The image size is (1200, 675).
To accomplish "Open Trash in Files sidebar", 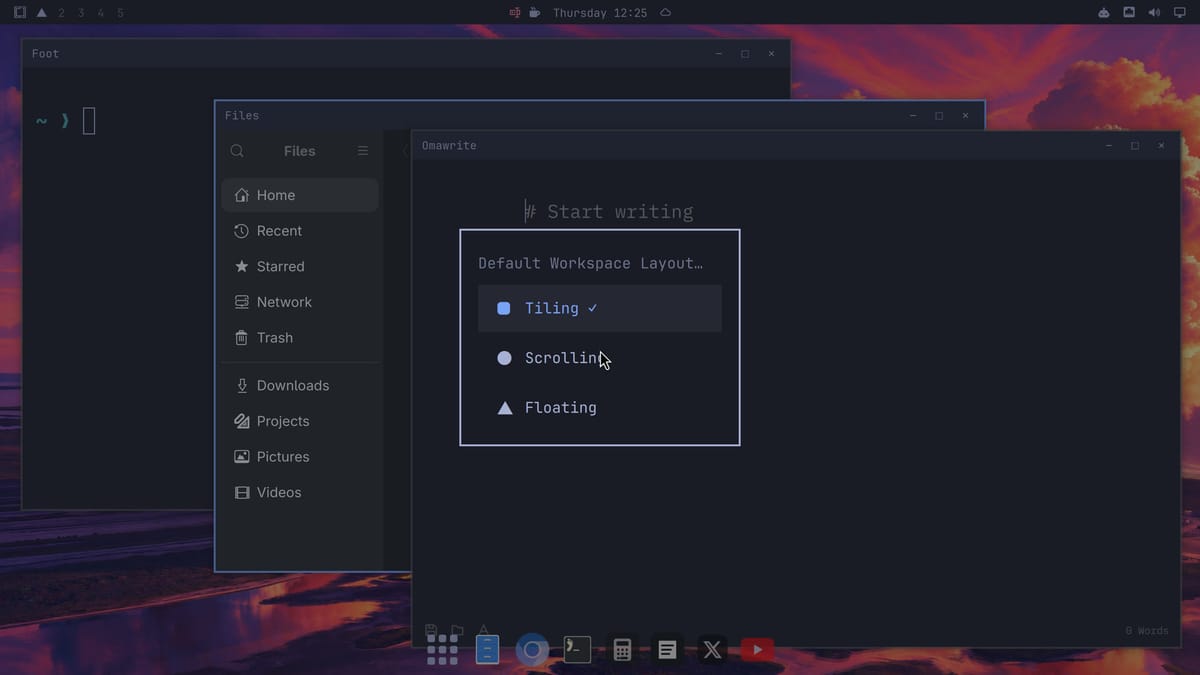I will point(300,338).
